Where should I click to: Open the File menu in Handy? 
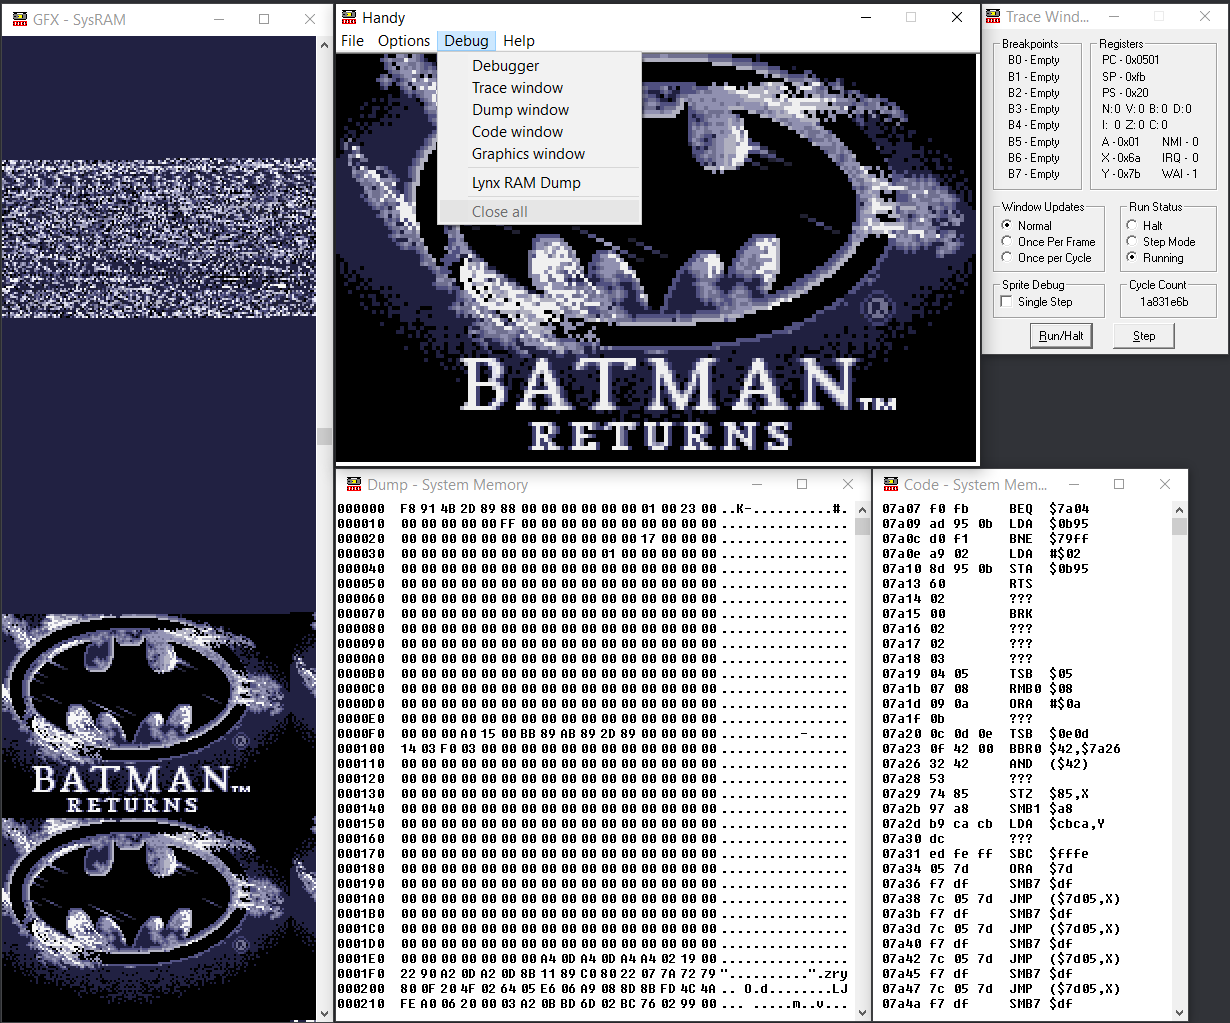click(x=353, y=41)
